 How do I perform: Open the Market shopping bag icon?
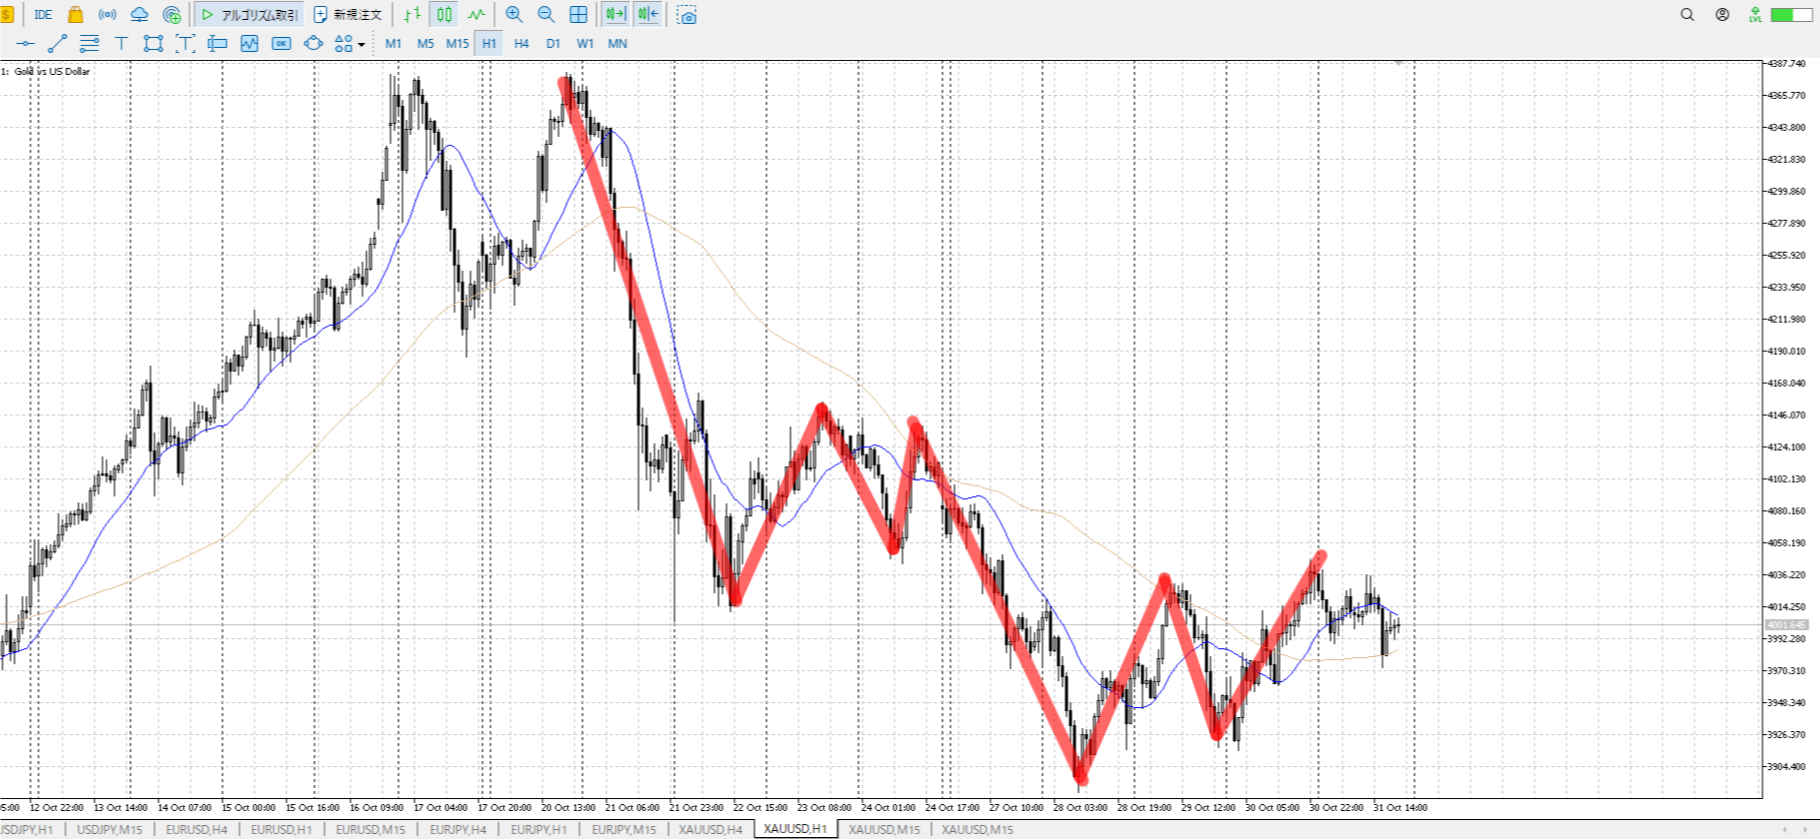(75, 15)
